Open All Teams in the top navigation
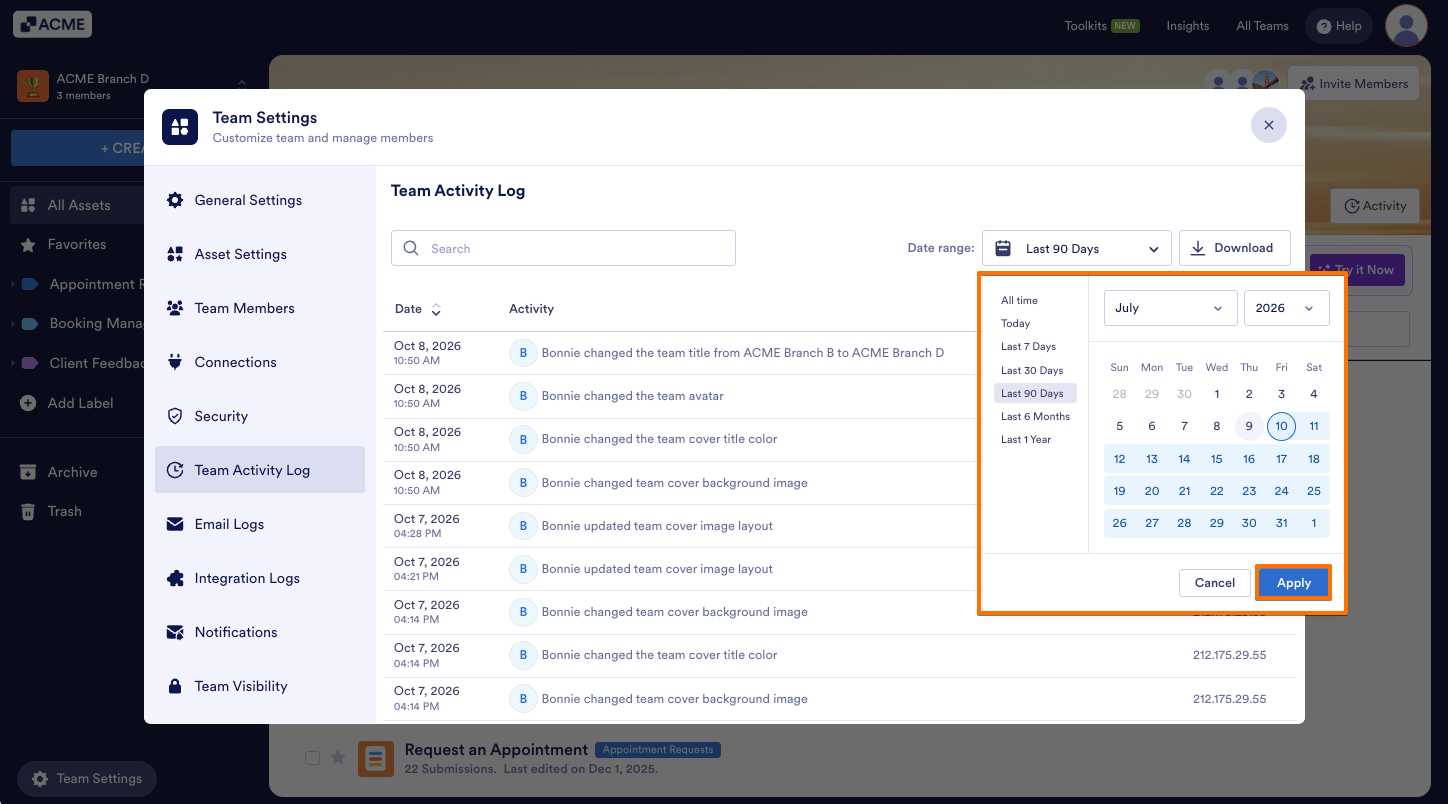Screen dimensions: 1448x804 (x=1262, y=26)
